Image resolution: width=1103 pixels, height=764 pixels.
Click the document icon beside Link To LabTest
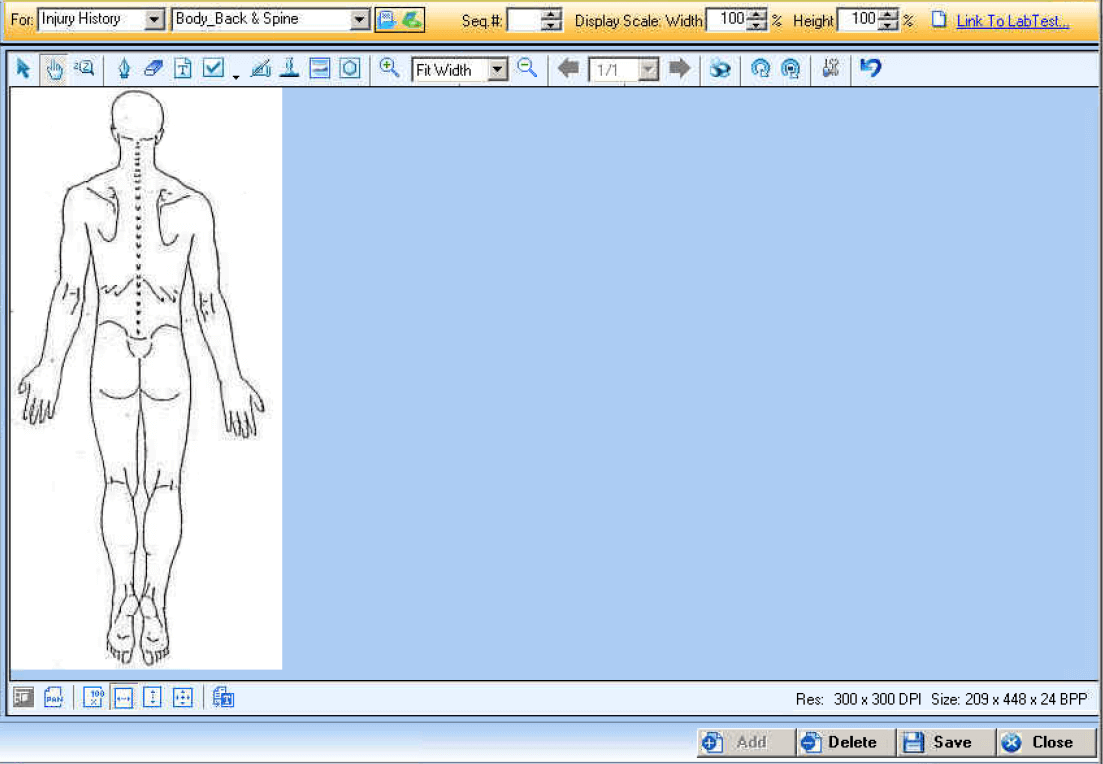coord(938,20)
